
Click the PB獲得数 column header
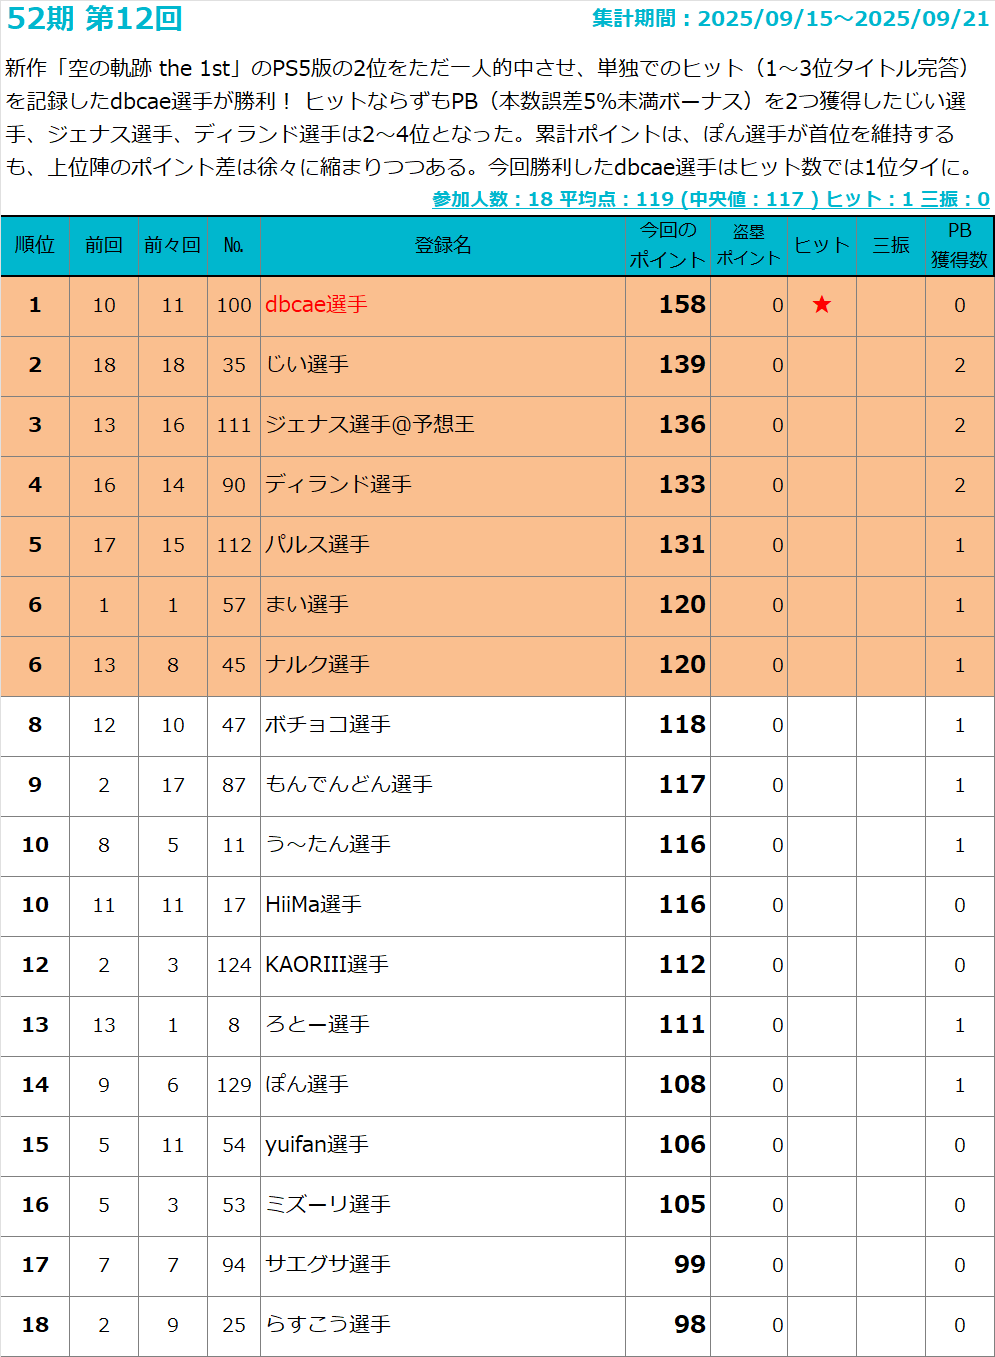[959, 245]
